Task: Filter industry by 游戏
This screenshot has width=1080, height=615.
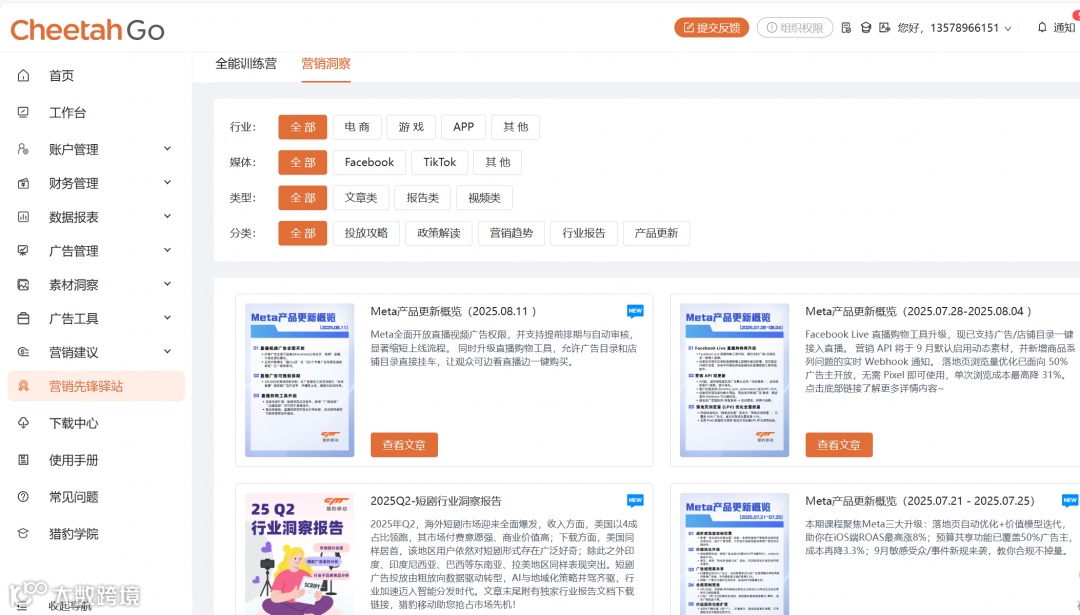Action: tap(411, 127)
